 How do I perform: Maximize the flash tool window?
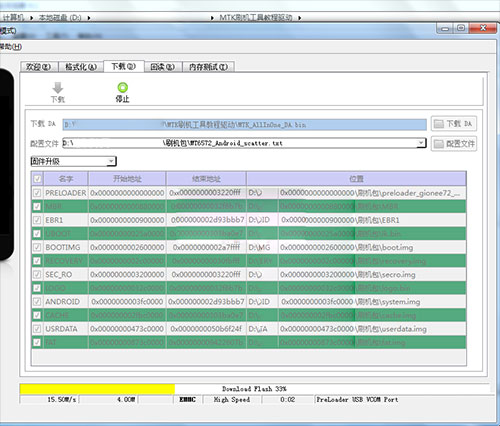461,28
